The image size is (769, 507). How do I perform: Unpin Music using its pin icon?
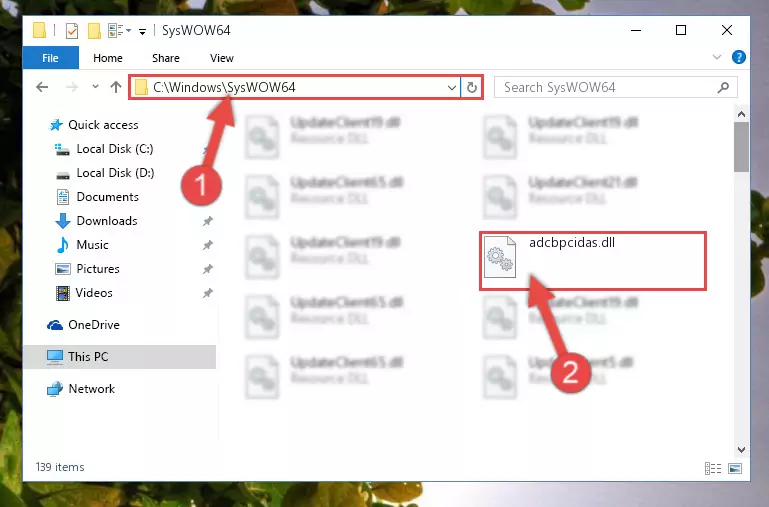coord(207,246)
